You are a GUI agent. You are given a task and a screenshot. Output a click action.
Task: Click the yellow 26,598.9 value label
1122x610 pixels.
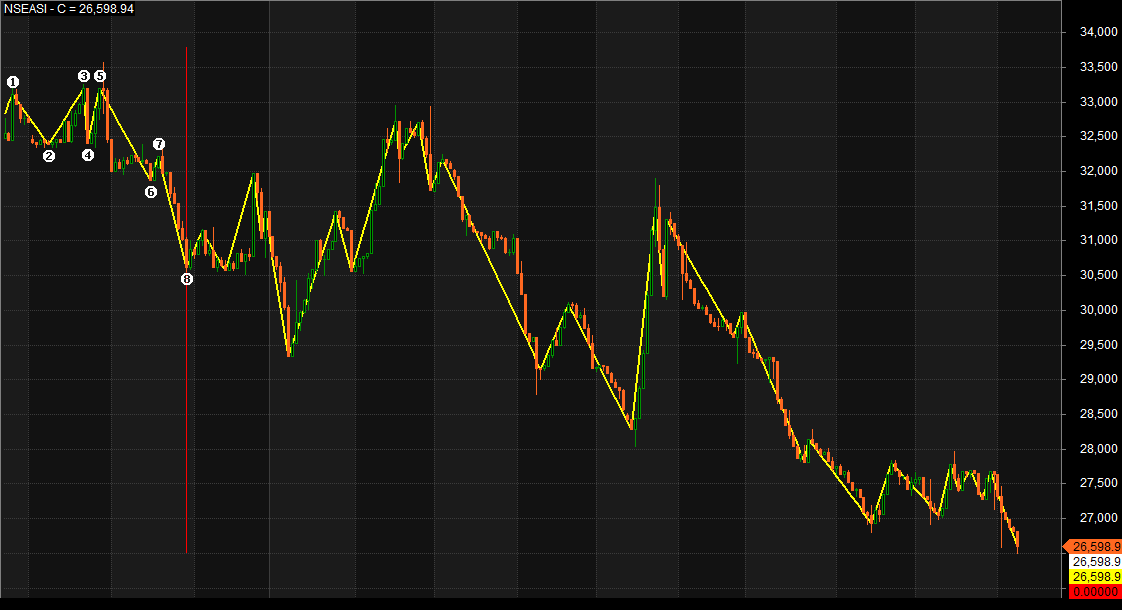pyautogui.click(x=1095, y=577)
